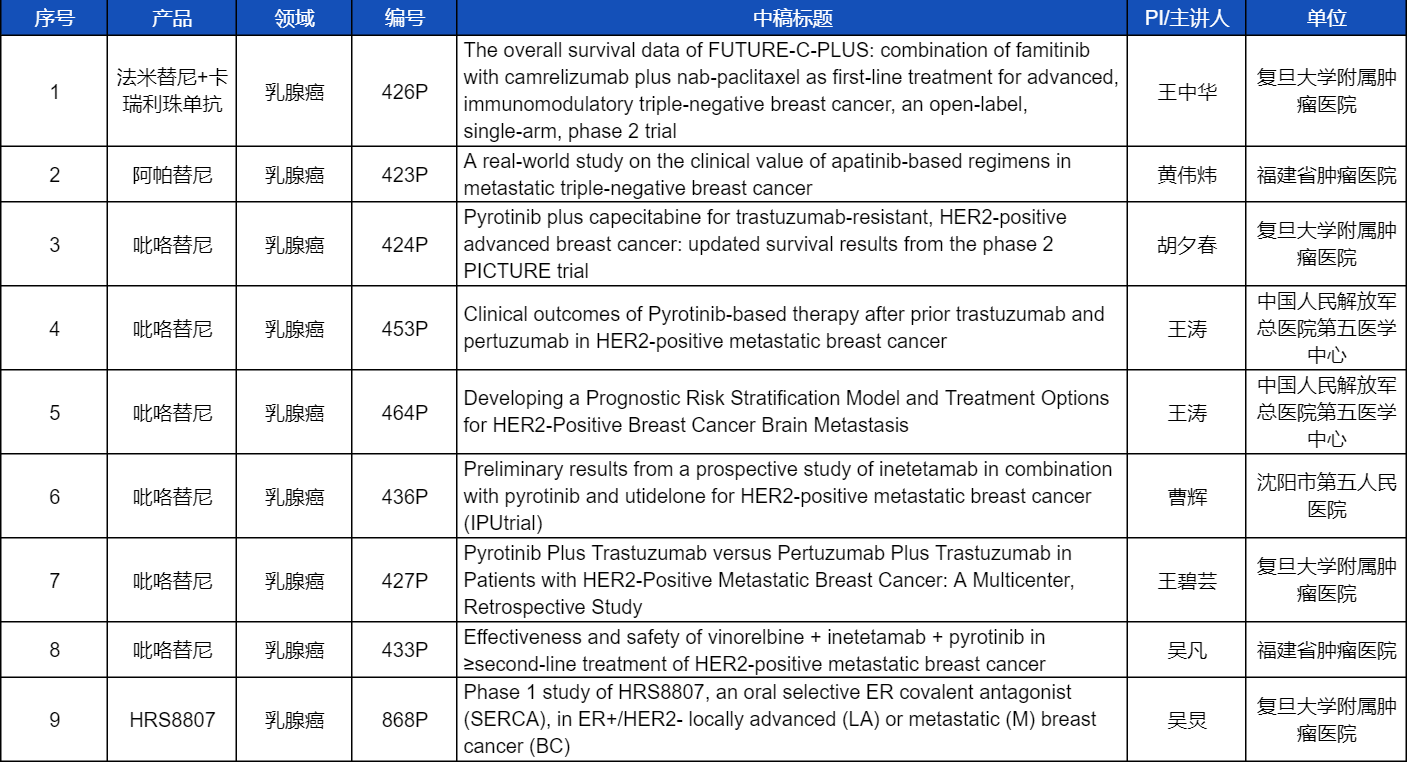Select presenter name 曹辉
This screenshot has height=762, width=1407.
point(1186,496)
